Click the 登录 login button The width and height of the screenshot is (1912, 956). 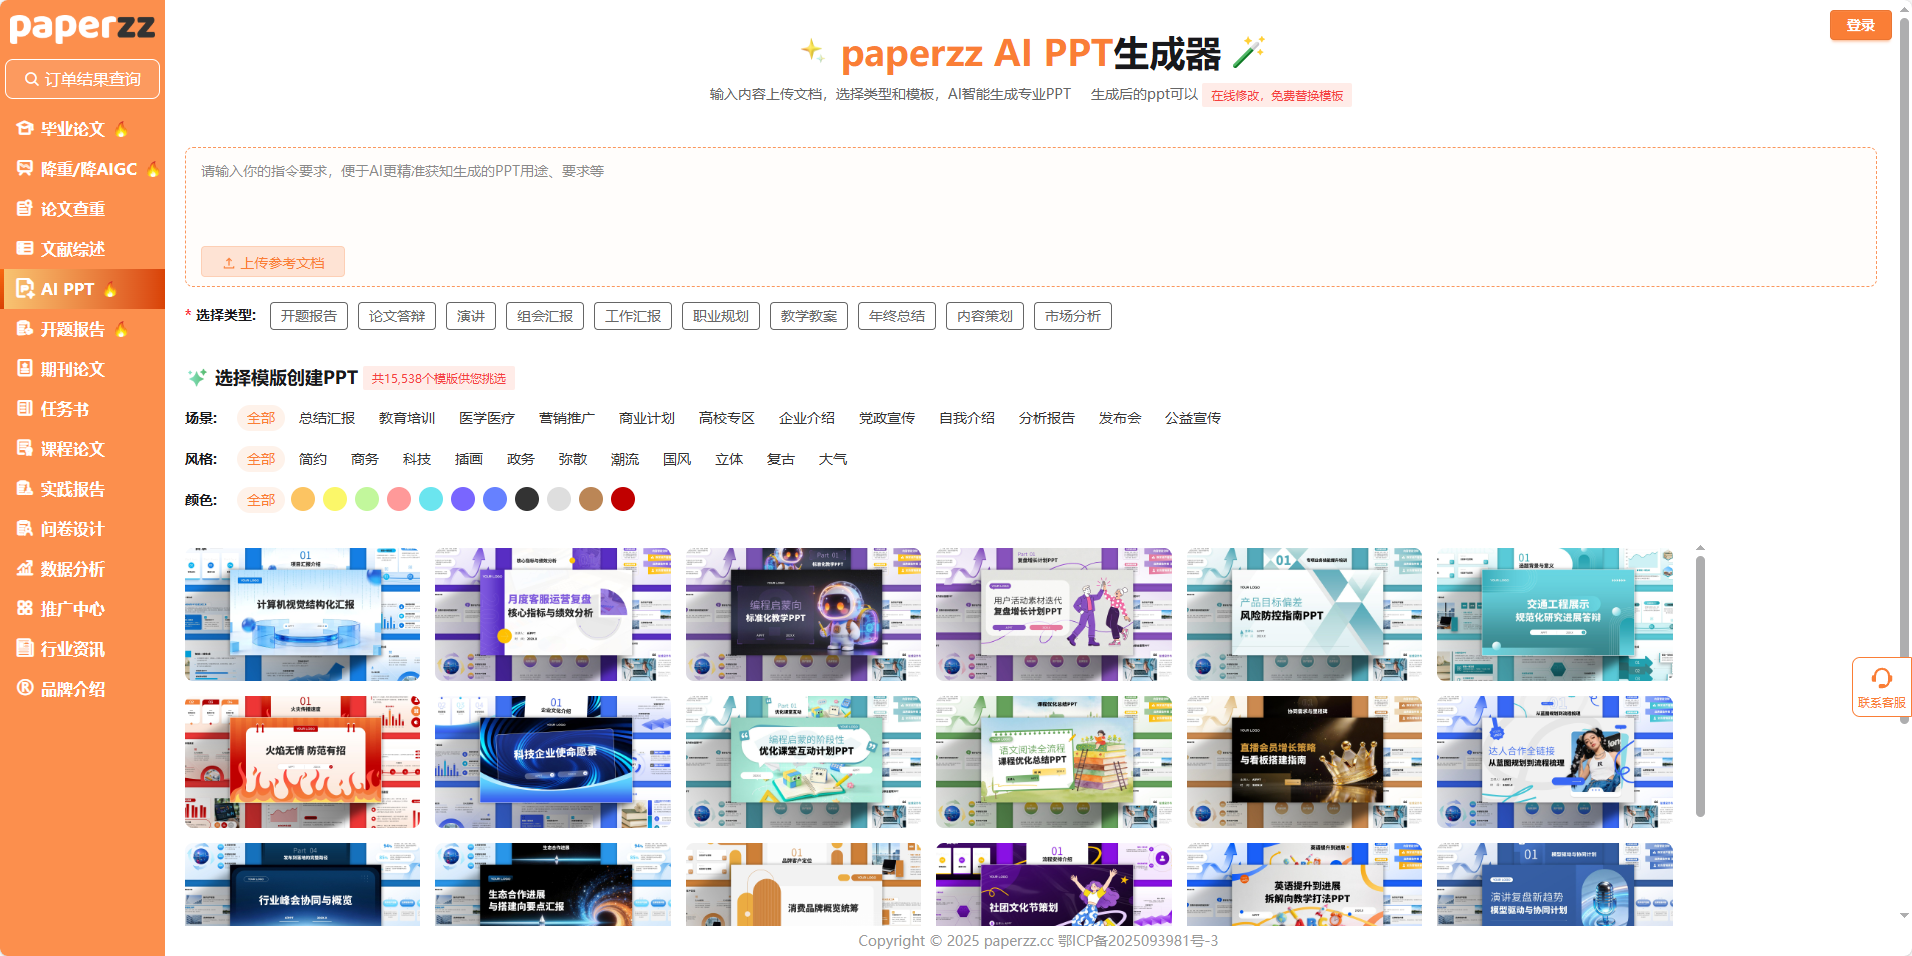coord(1859,25)
